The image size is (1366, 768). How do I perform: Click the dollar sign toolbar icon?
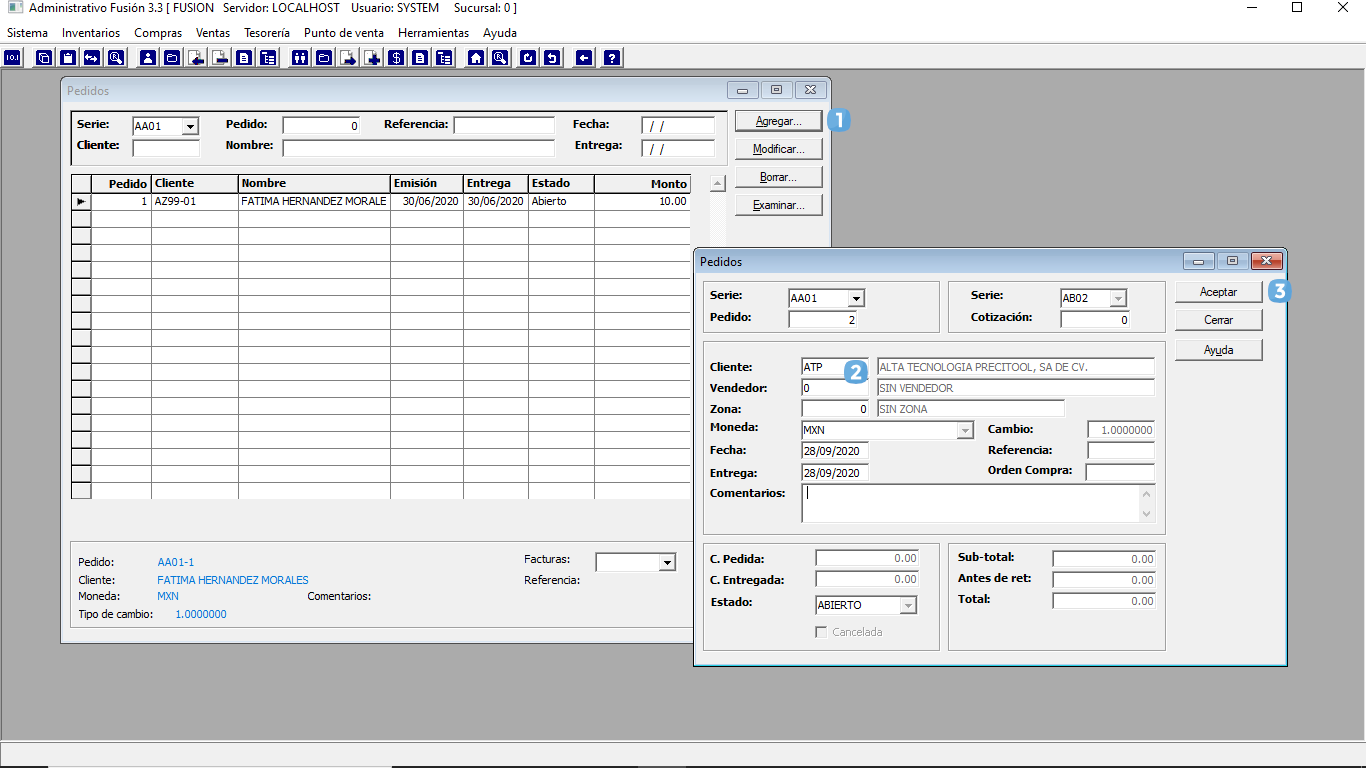tap(396, 58)
